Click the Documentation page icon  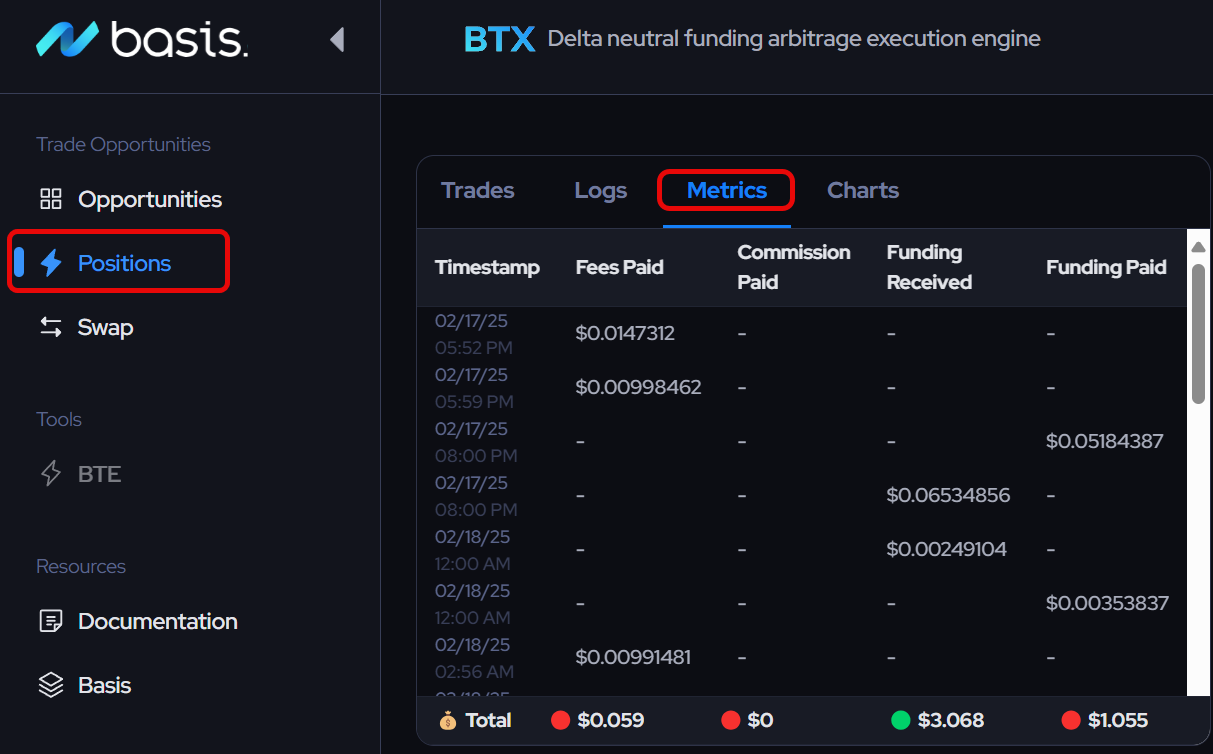click(x=50, y=621)
